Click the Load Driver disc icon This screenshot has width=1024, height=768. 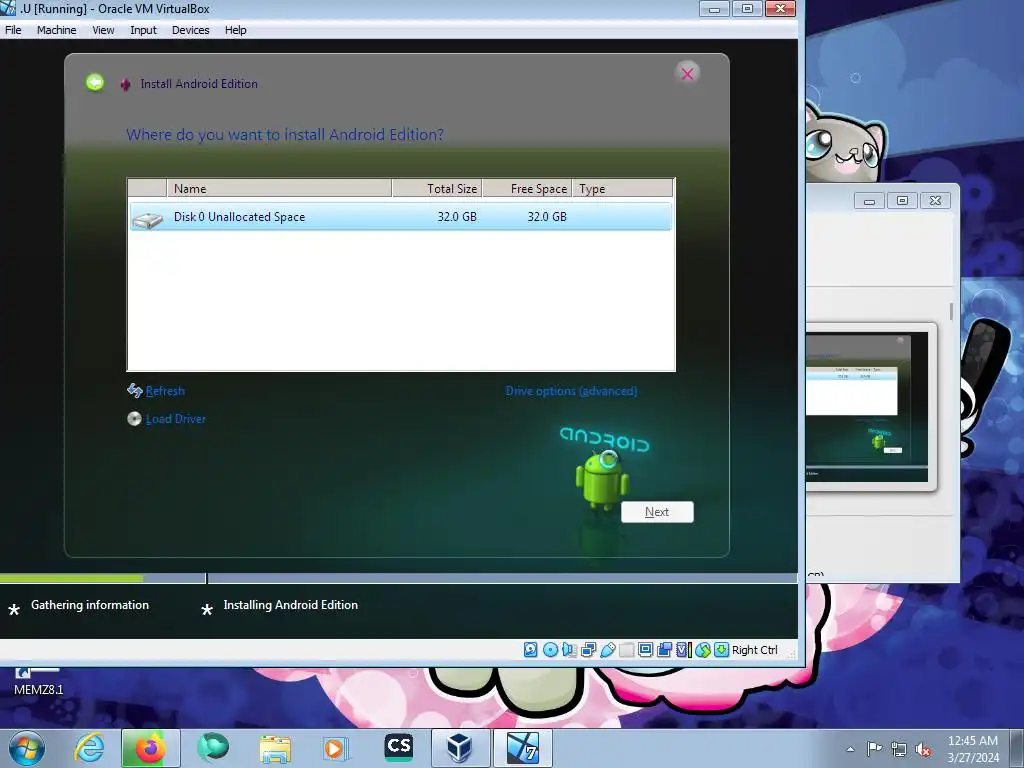(134, 419)
